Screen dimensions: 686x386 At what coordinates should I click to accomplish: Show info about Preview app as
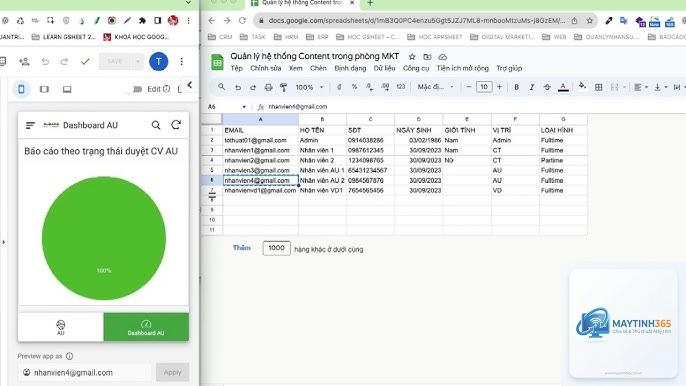click(70, 356)
